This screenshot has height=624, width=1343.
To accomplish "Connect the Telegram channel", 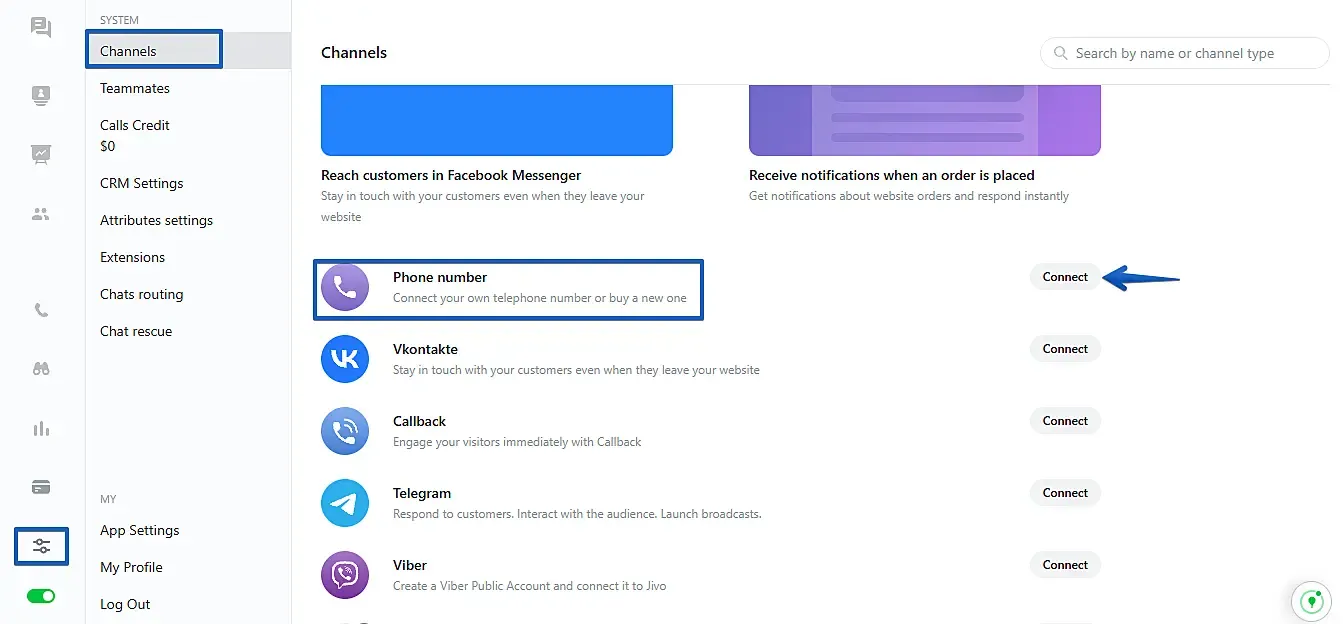I will 1065,493.
